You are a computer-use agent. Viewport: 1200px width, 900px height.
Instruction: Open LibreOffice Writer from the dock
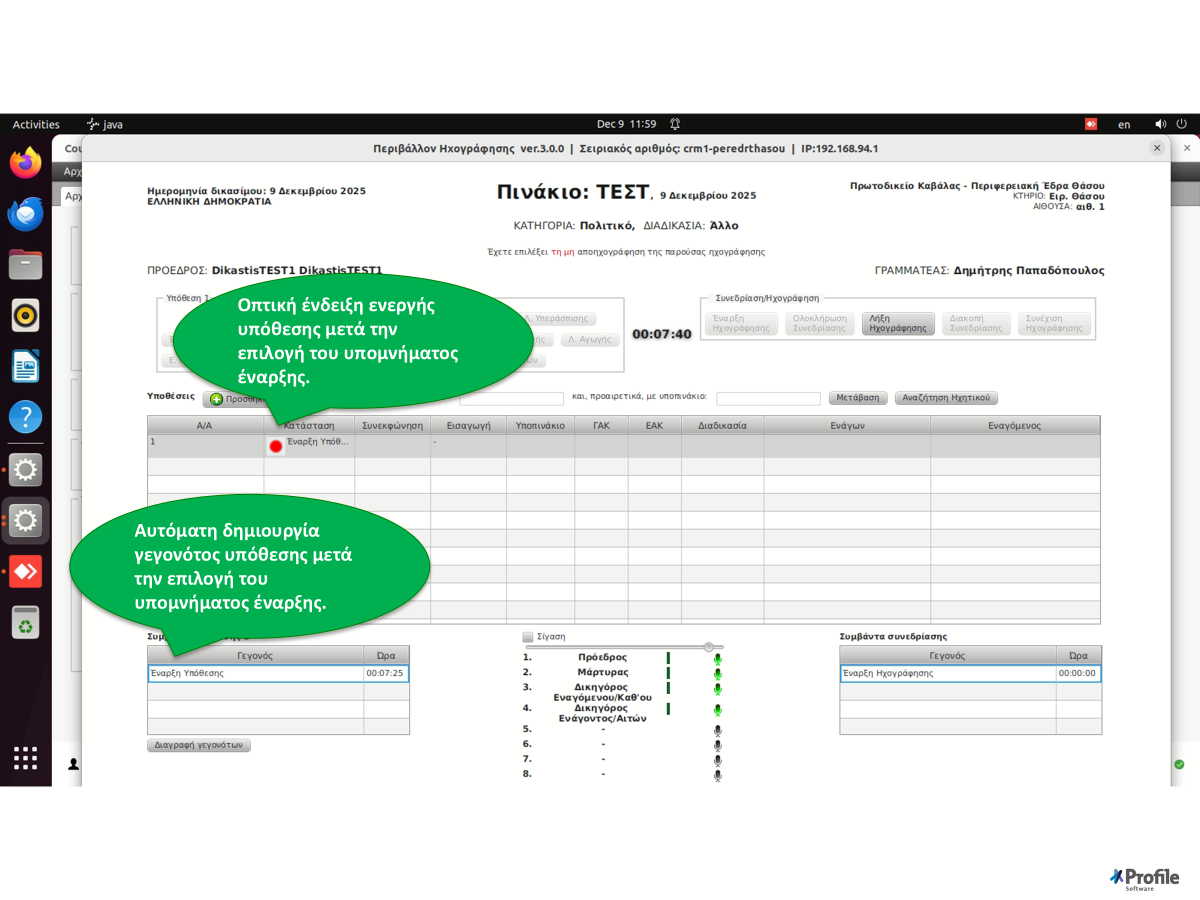(26, 366)
